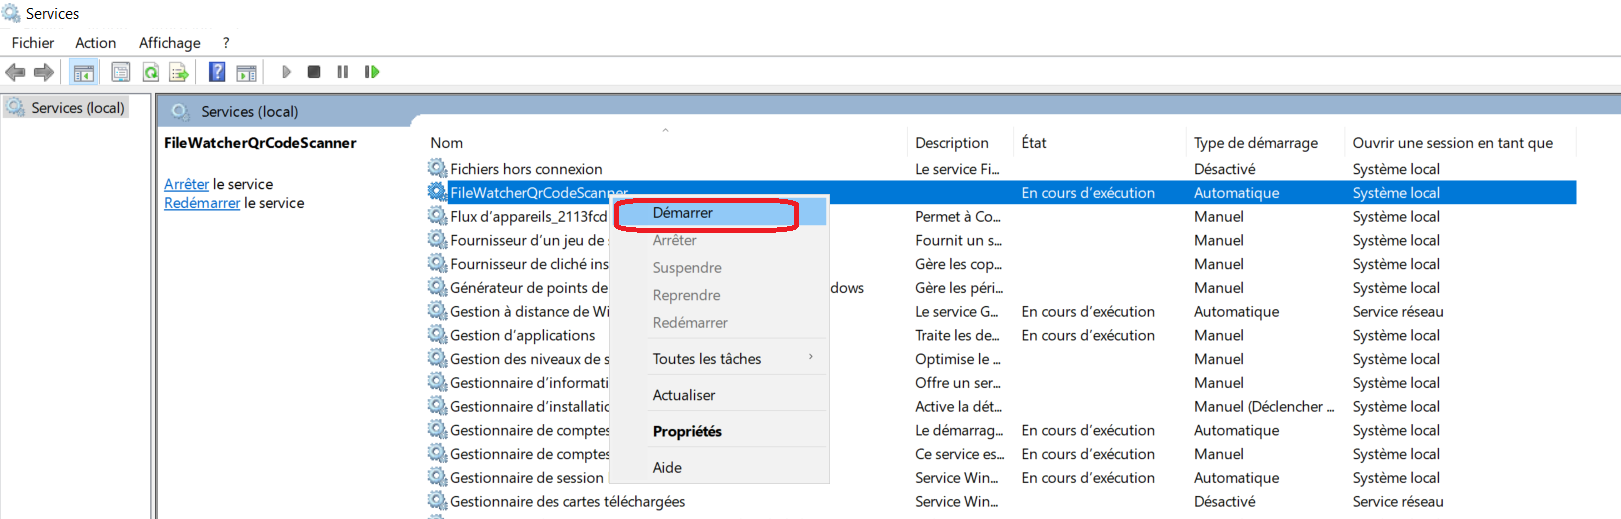Open Help using blue question icon
Image resolution: width=1621 pixels, height=519 pixels.
(216, 72)
